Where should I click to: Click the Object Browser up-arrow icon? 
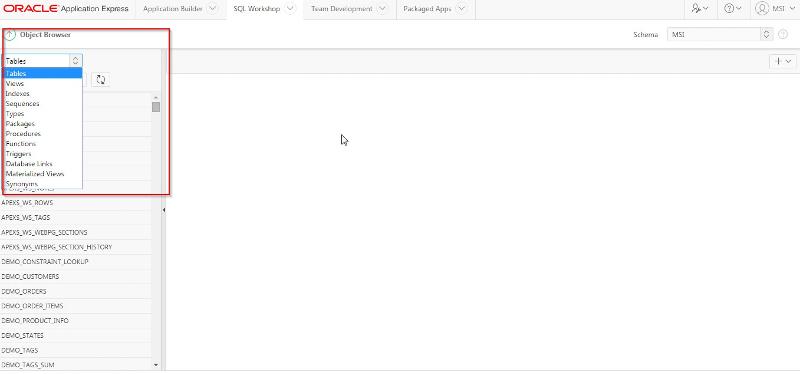10,35
